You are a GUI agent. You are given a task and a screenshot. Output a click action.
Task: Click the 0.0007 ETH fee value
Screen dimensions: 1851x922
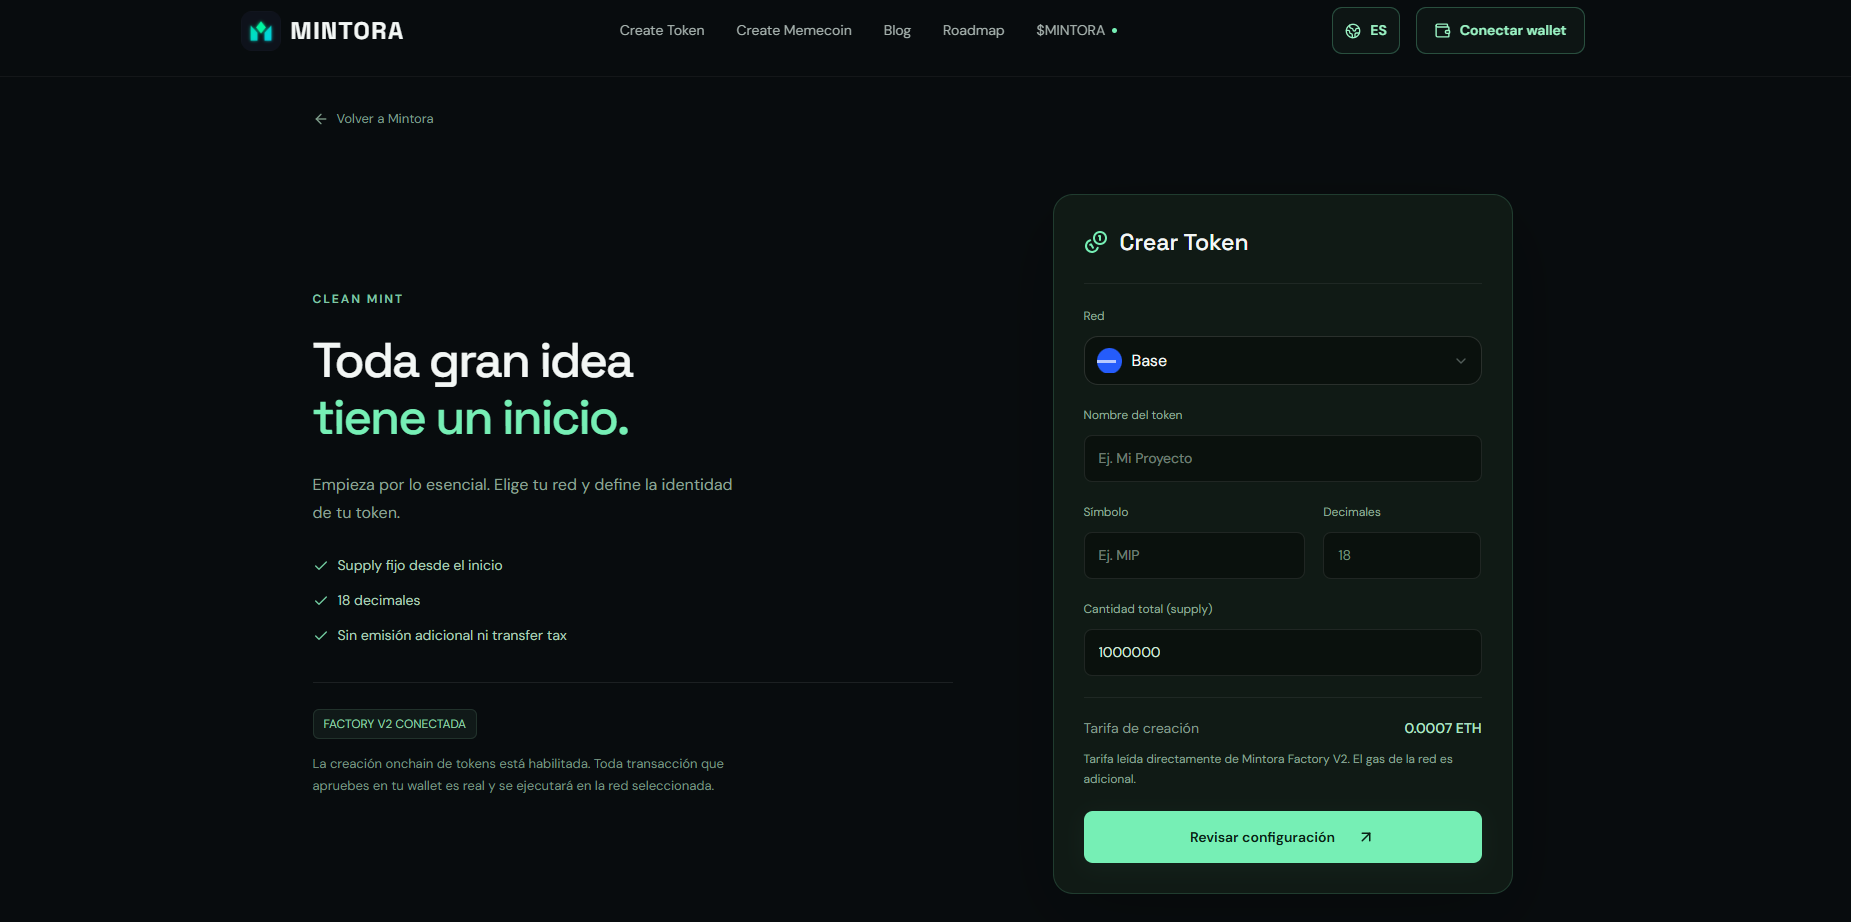1442,729
